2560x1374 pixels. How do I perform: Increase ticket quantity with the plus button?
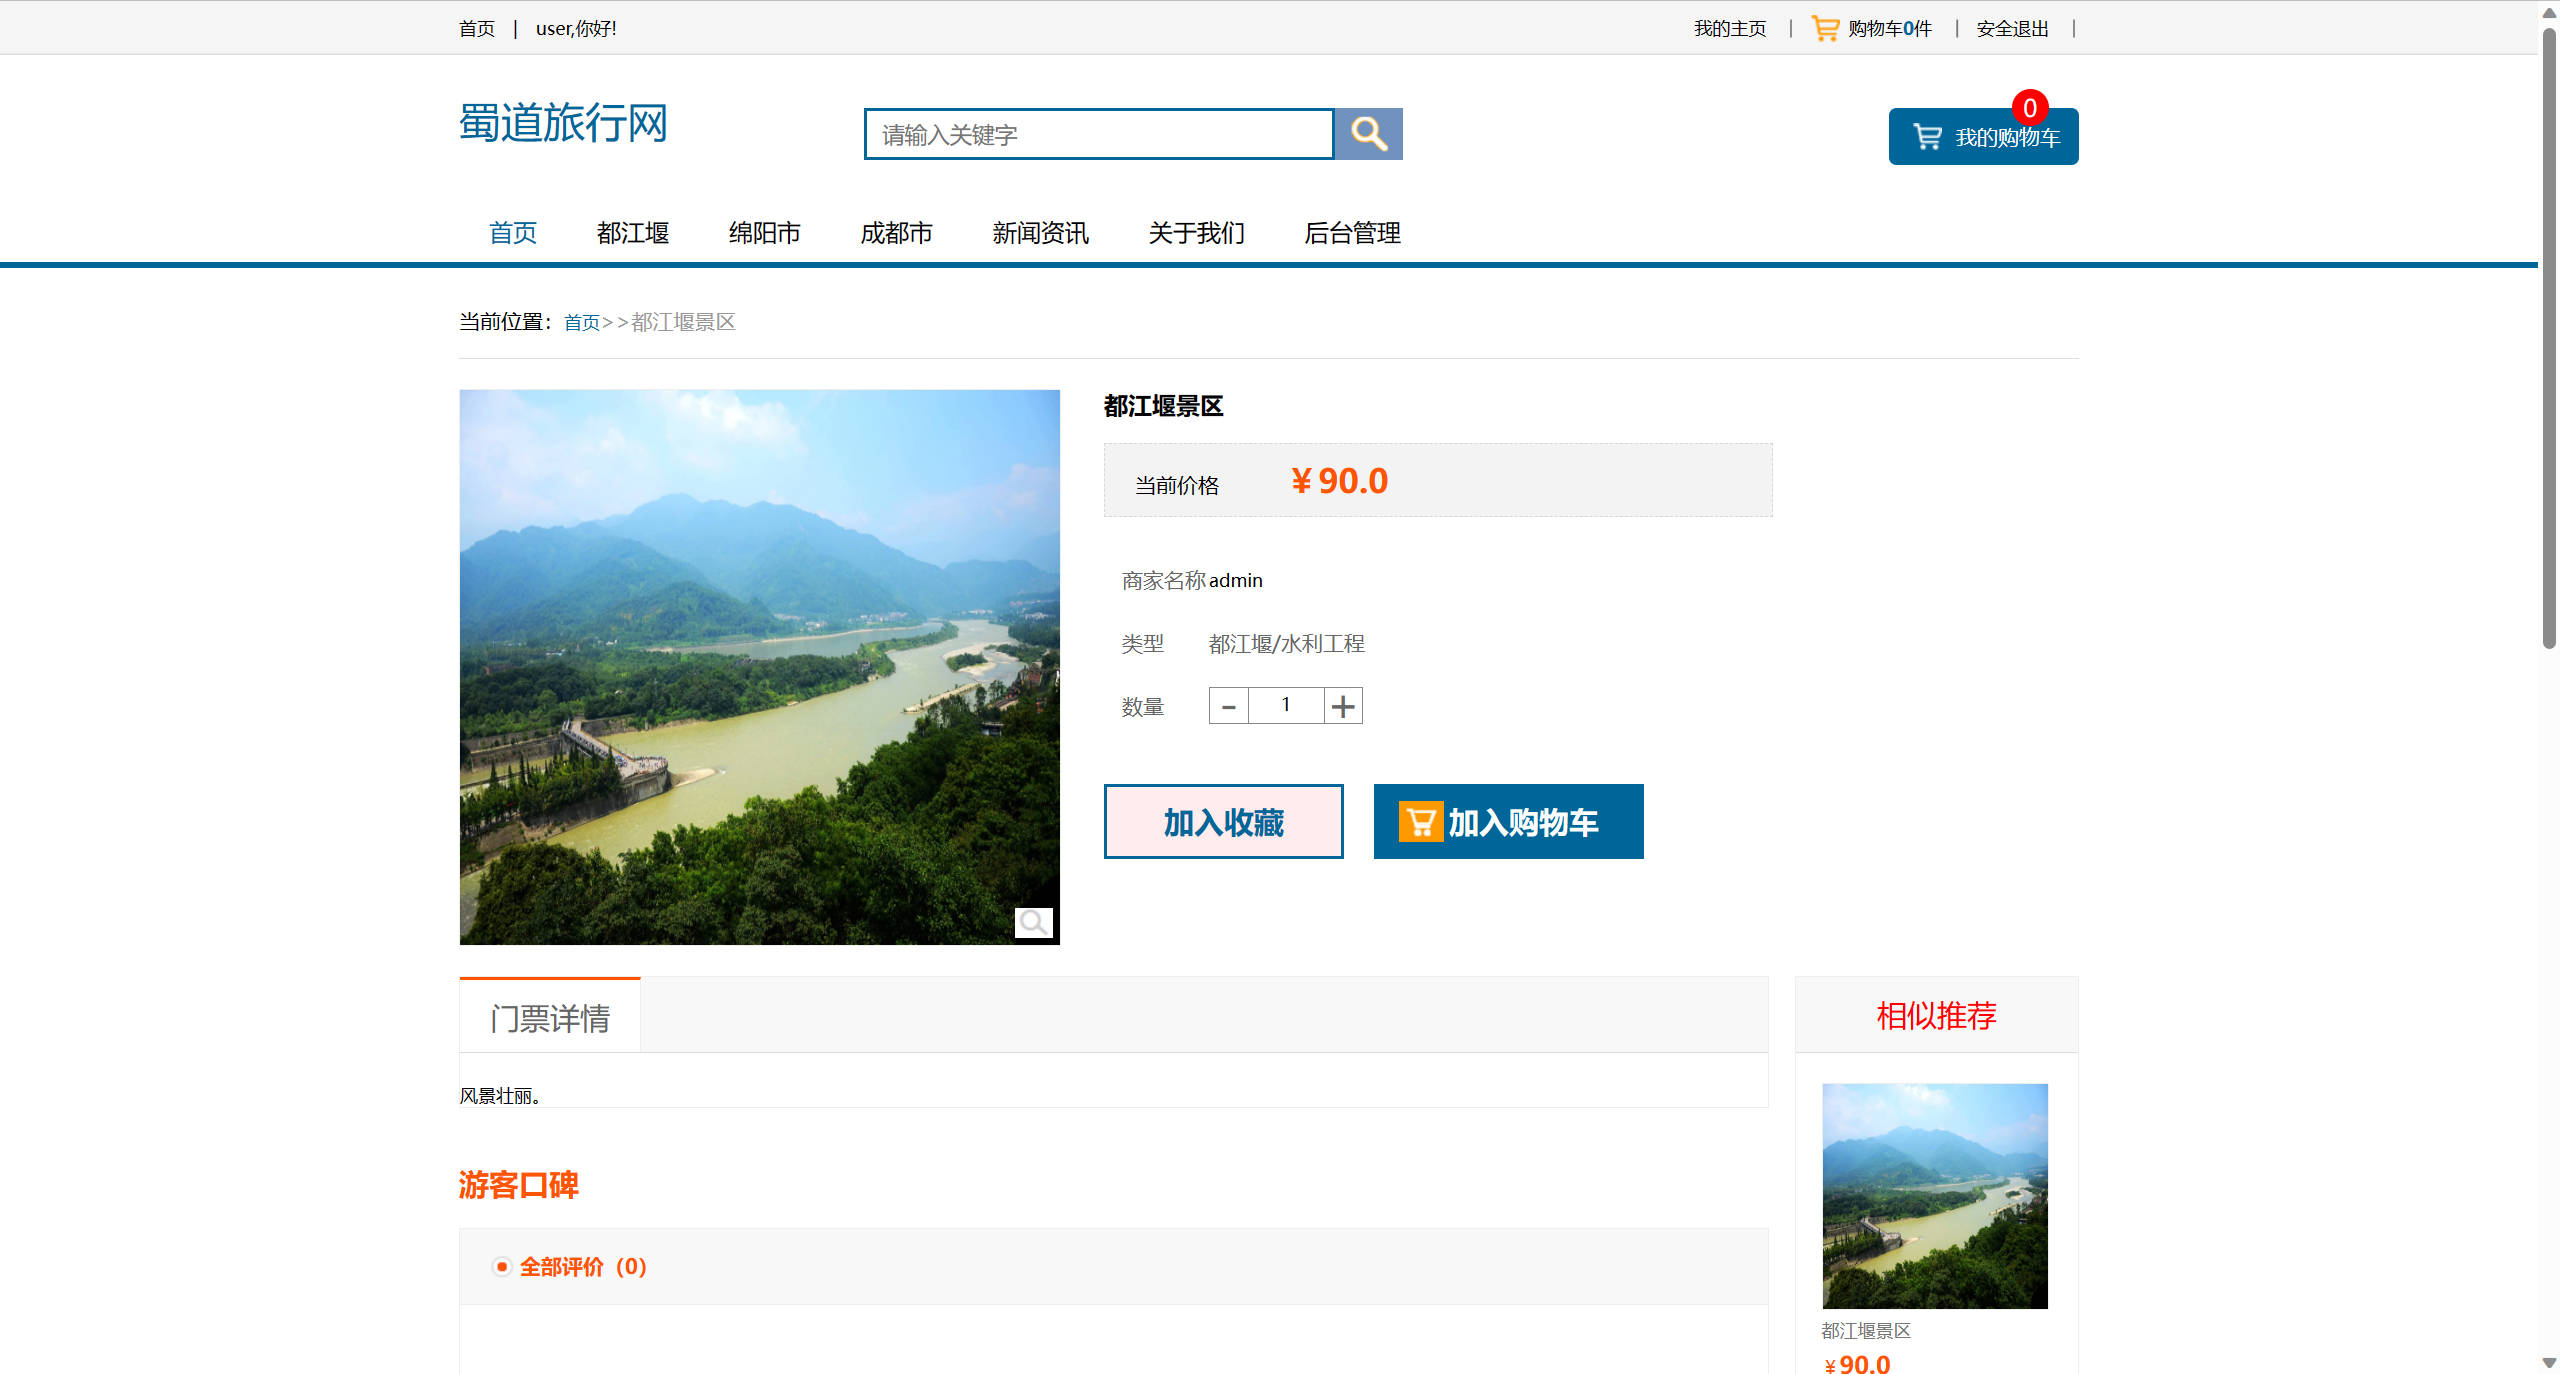pos(1343,705)
